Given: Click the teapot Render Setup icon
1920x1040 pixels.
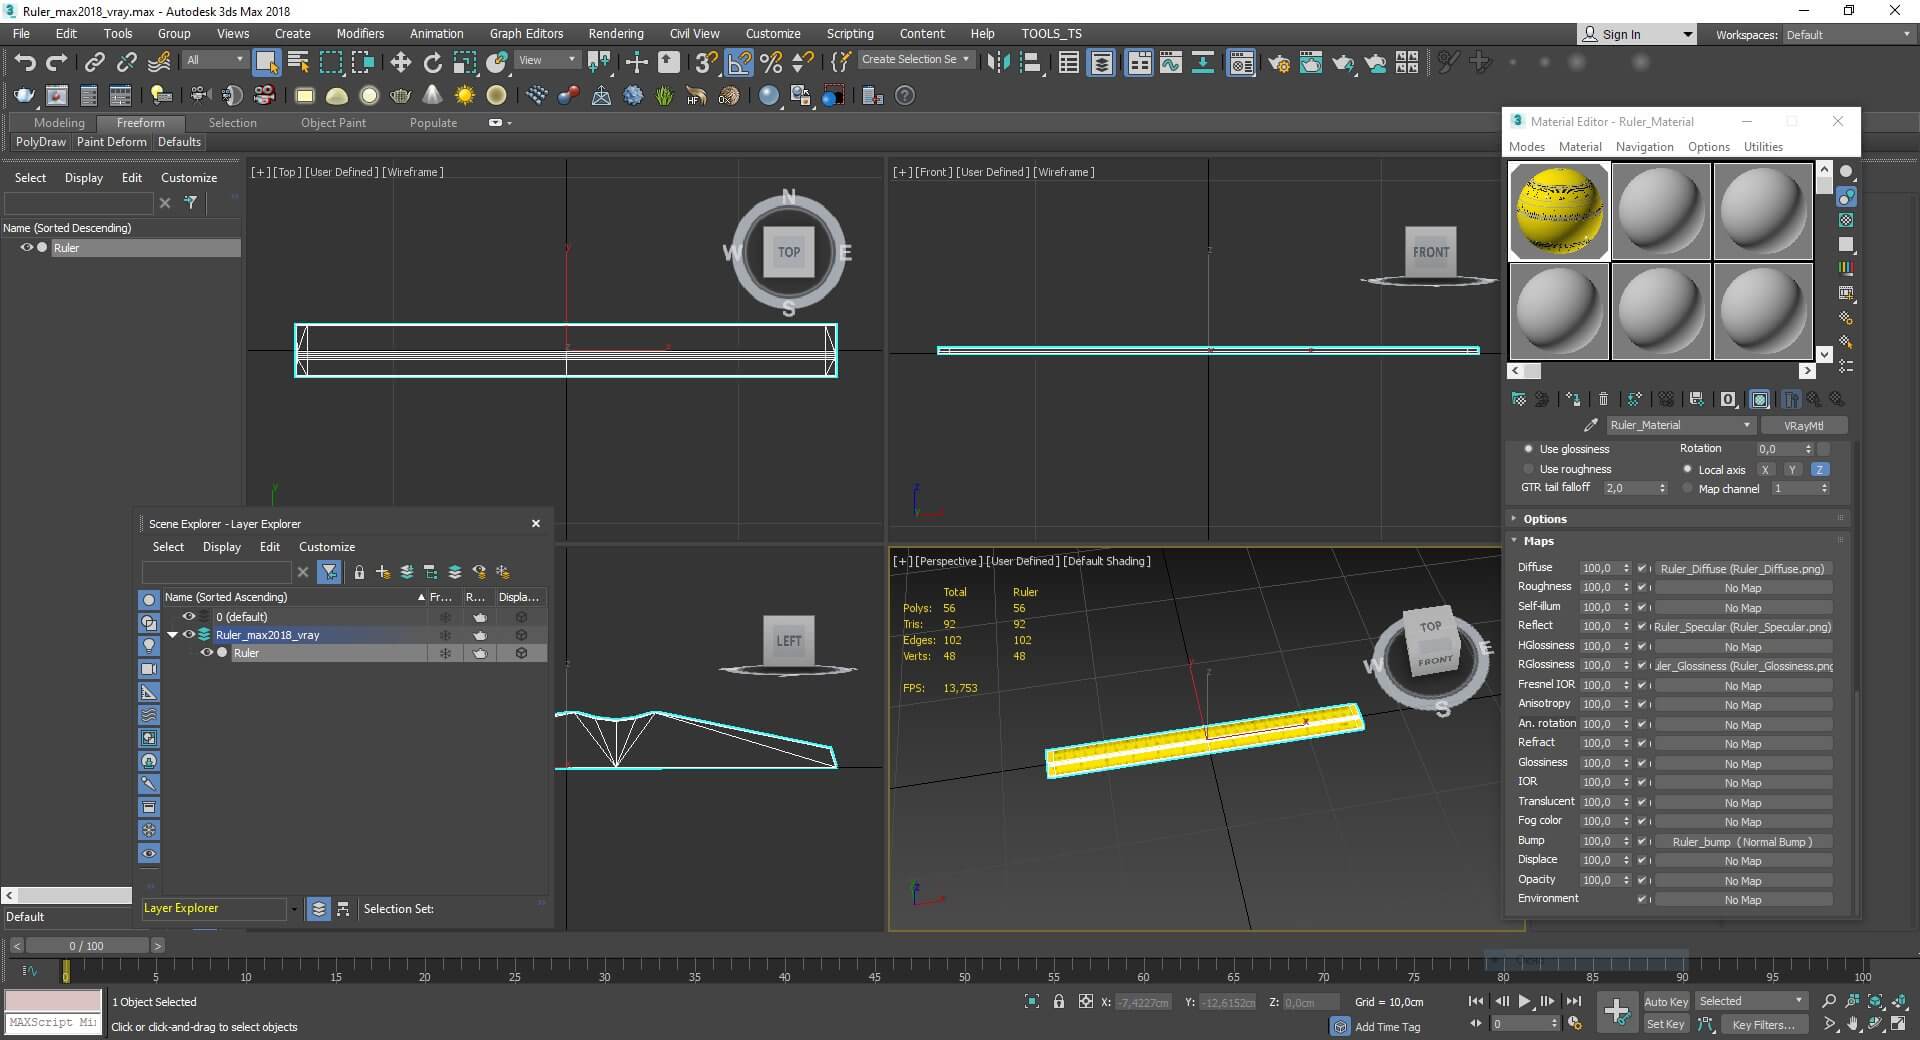Looking at the screenshot, I should click(1278, 63).
